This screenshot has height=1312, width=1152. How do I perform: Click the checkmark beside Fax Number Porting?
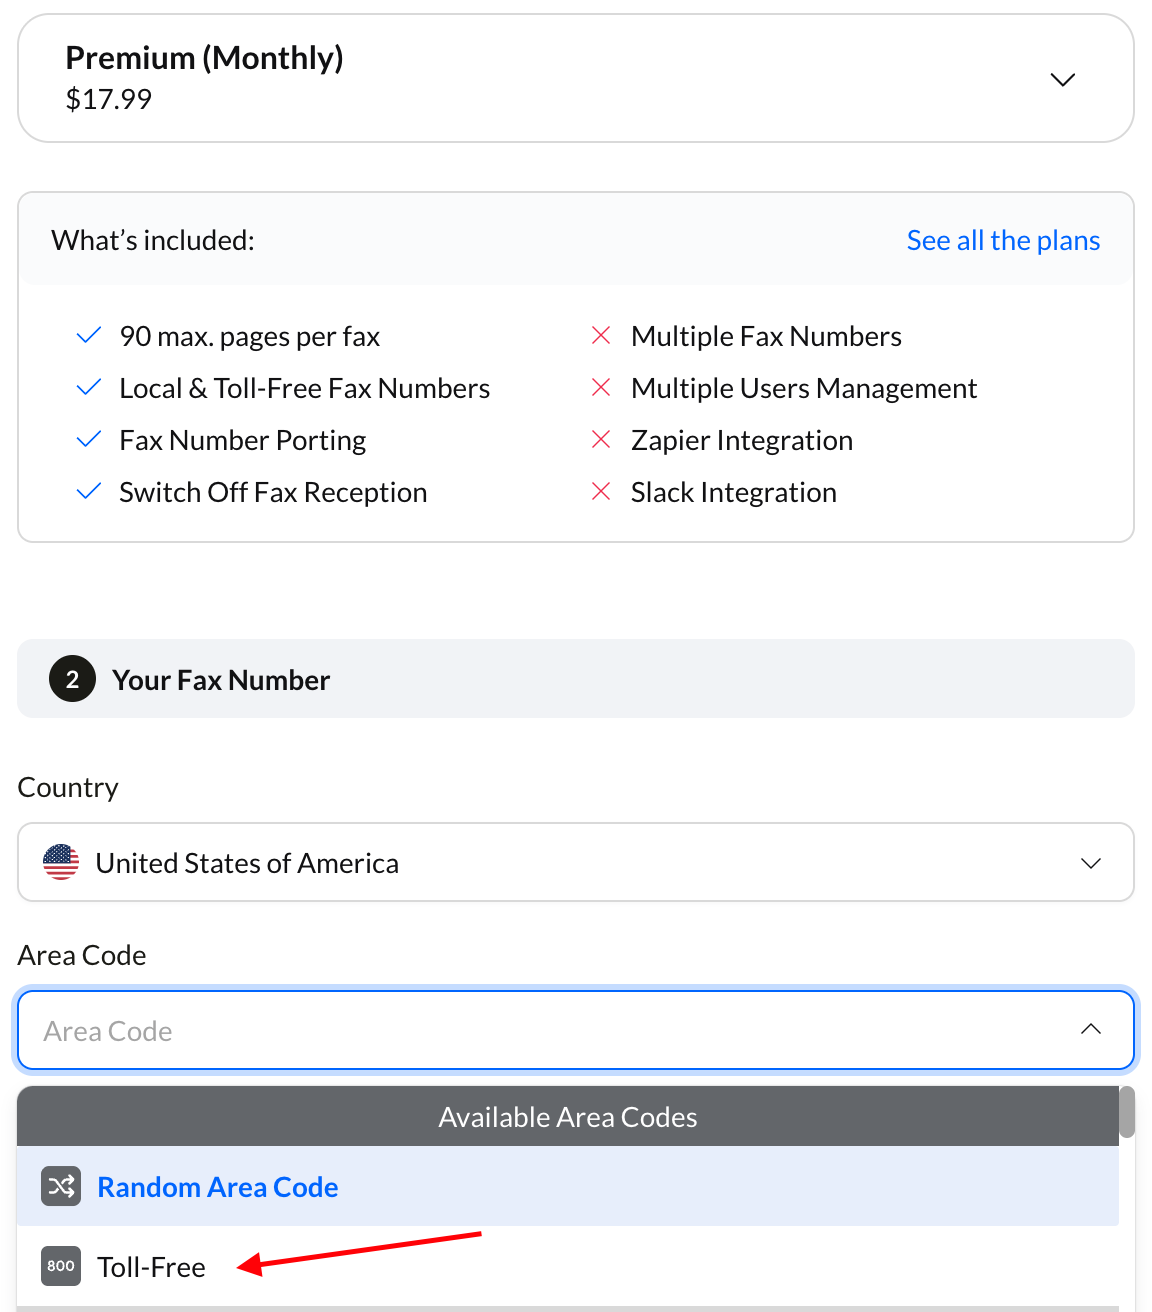pos(89,440)
